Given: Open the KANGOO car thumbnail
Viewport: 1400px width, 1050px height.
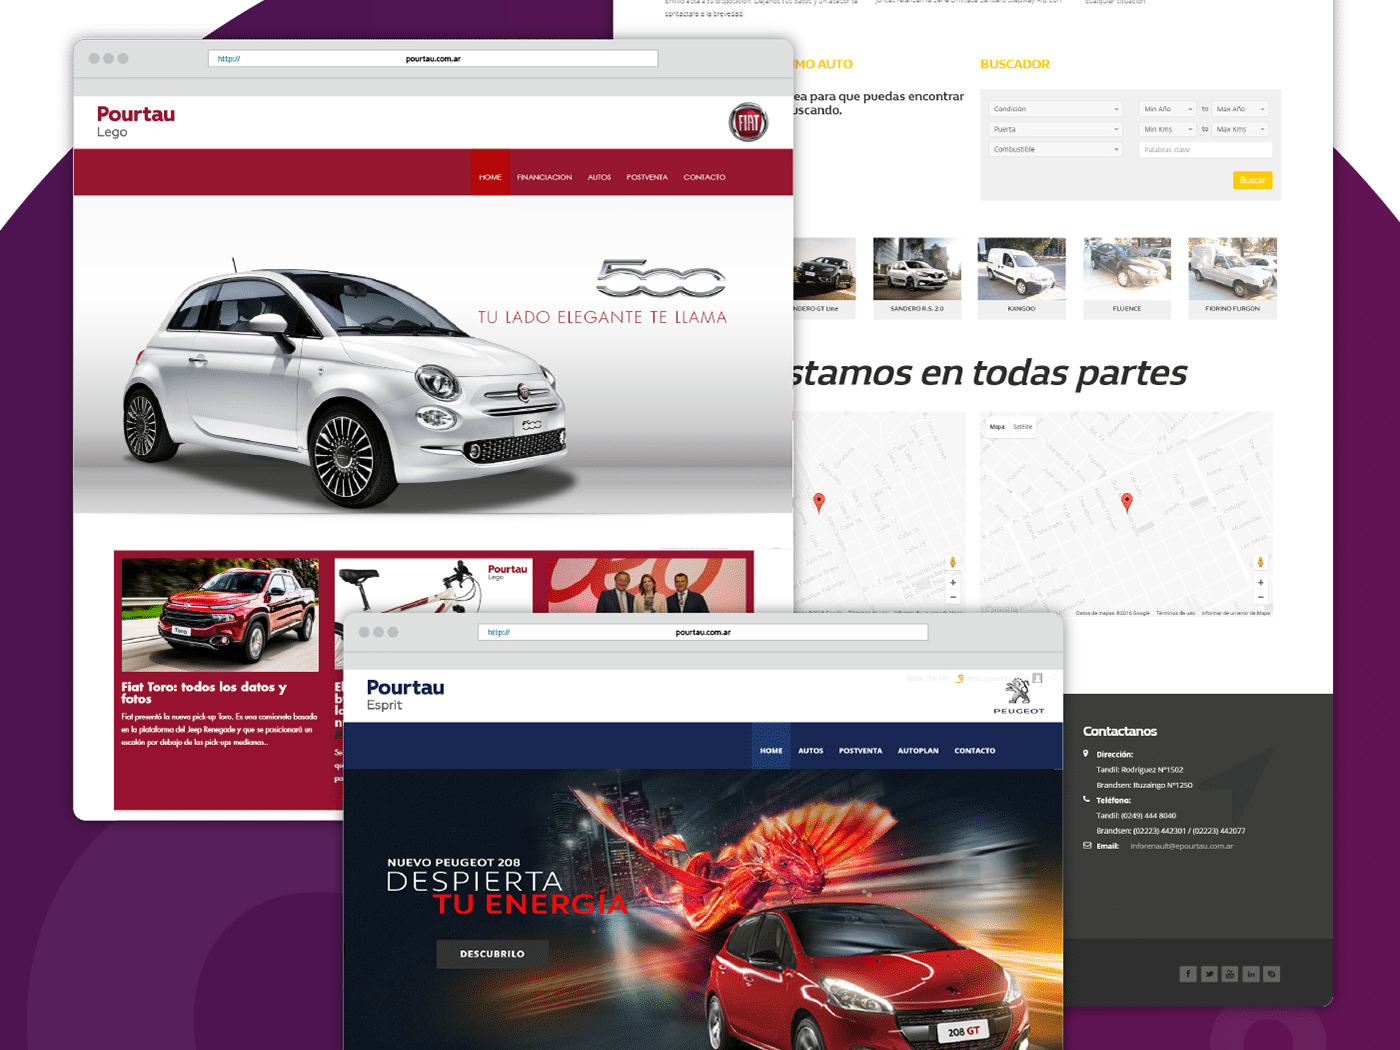Looking at the screenshot, I should tap(1021, 278).
